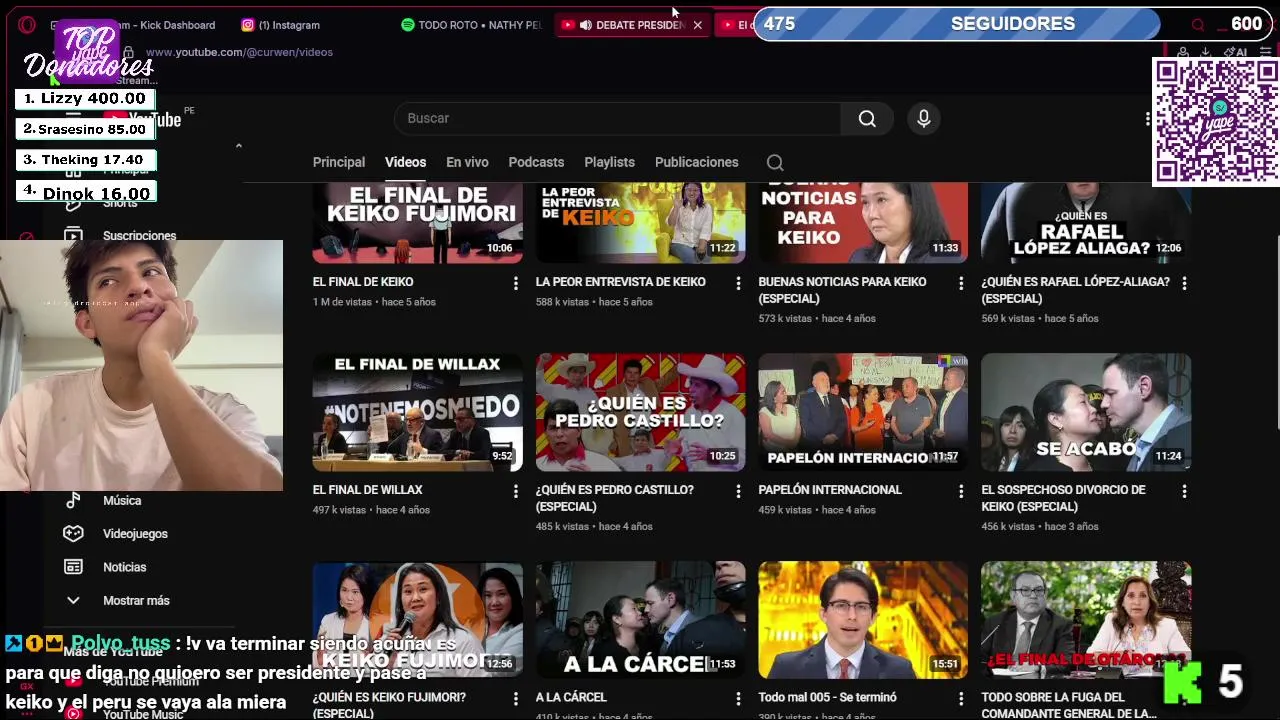This screenshot has width=1280, height=720.
Task: Play the ¿QUIÉN ES PEDRO CASTILLO? thumbnail
Action: coord(640,412)
